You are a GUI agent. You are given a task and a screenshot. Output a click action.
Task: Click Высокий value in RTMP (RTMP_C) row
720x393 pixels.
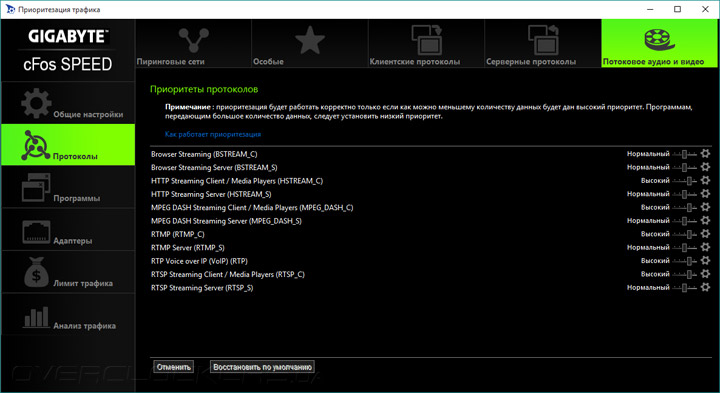pos(655,234)
